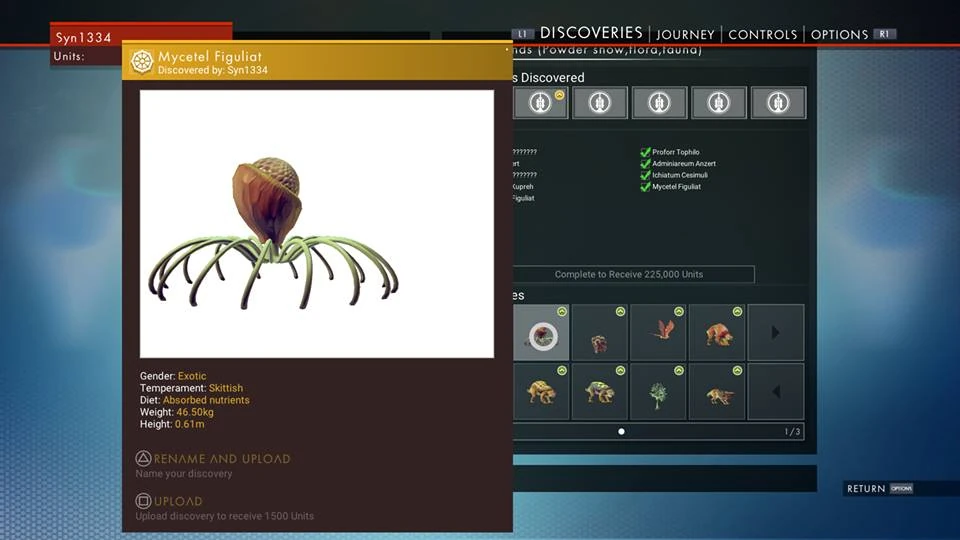The image size is (960, 540).
Task: Click the Syn1334 player name label
Action: 83,37
